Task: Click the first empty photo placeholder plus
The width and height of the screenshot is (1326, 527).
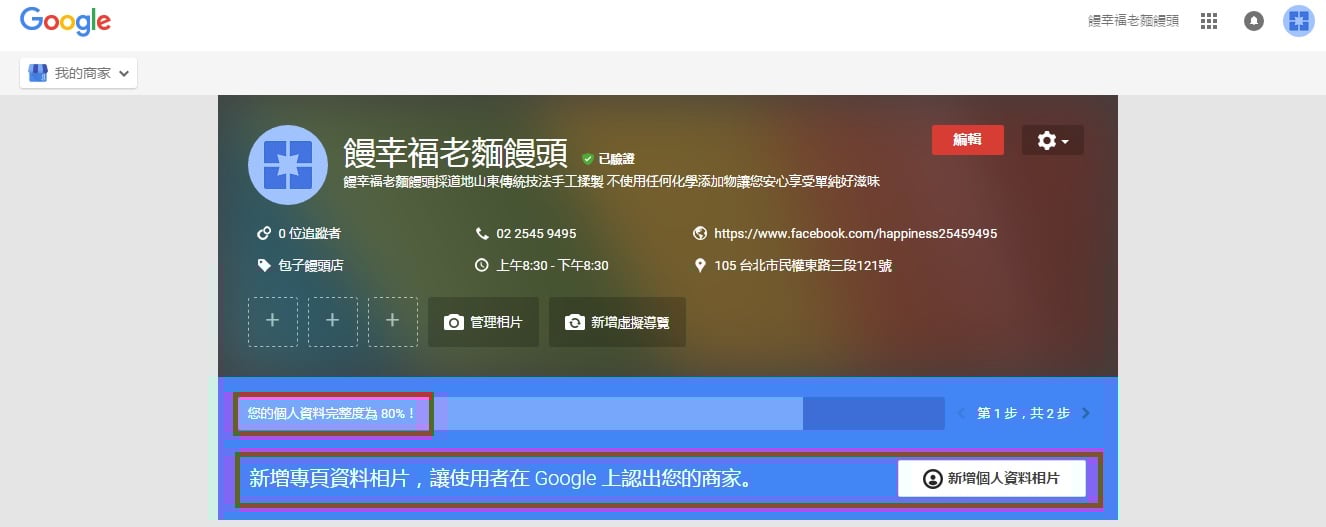Action: pos(273,321)
